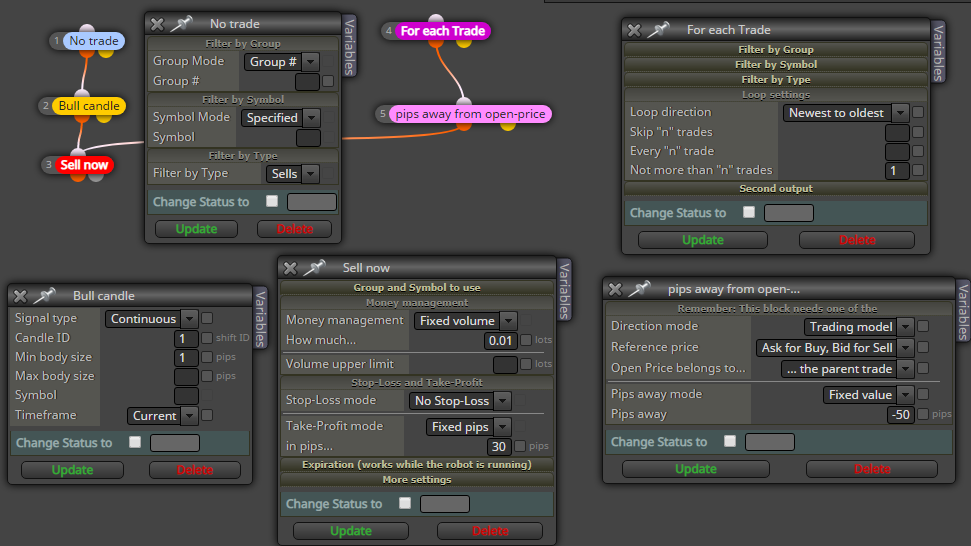The height and width of the screenshot is (546, 971).
Task: Close the Bull candle panel
Action: pyautogui.click(x=20, y=296)
